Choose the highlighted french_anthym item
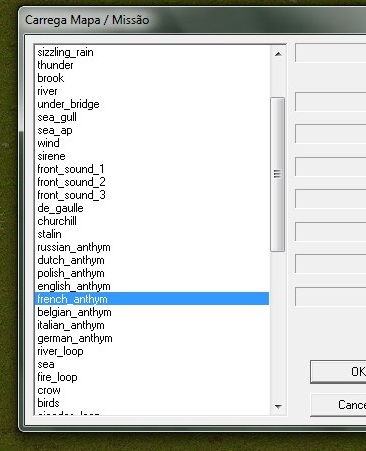Screen dimensions: 366x451 tap(152, 299)
